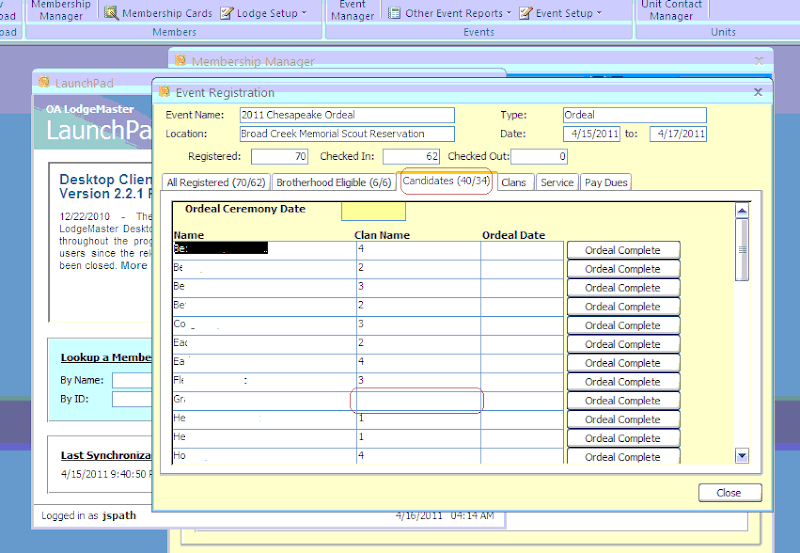The image size is (800, 553).
Task: Click the candidate list scroll down arrow
Action: pyautogui.click(x=742, y=456)
